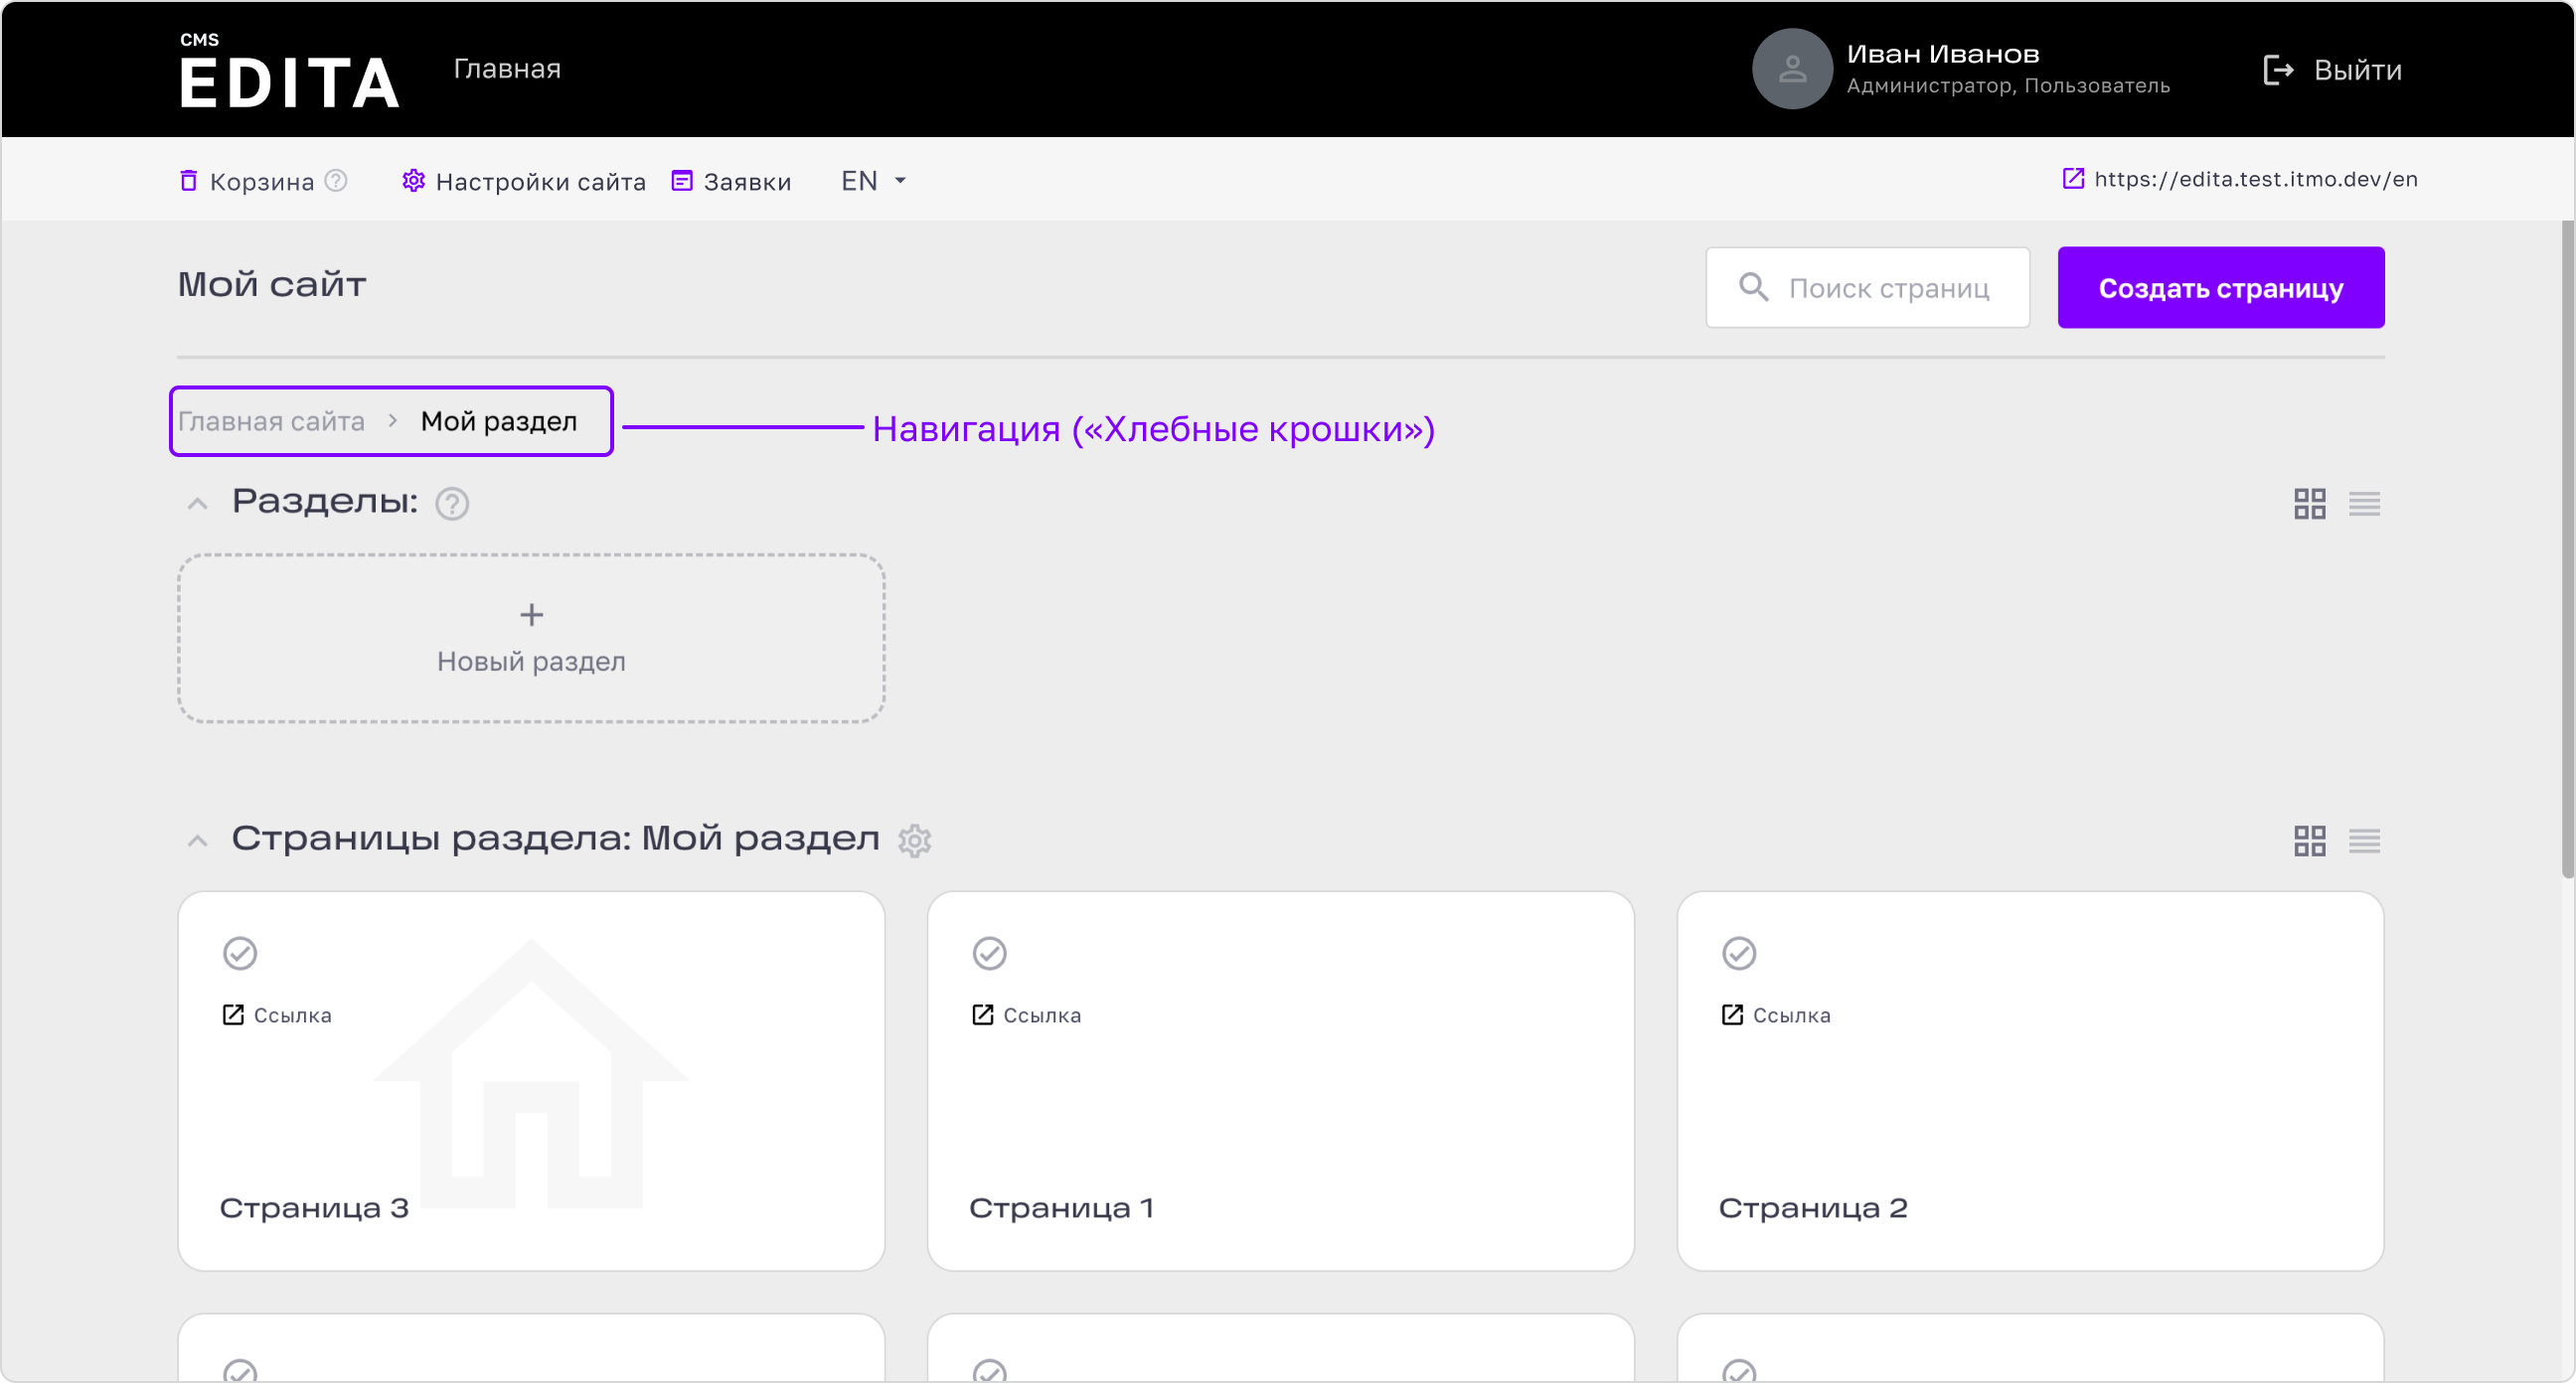Go to Главная сайта breadcrumb
2576x1383 pixels.
271,421
